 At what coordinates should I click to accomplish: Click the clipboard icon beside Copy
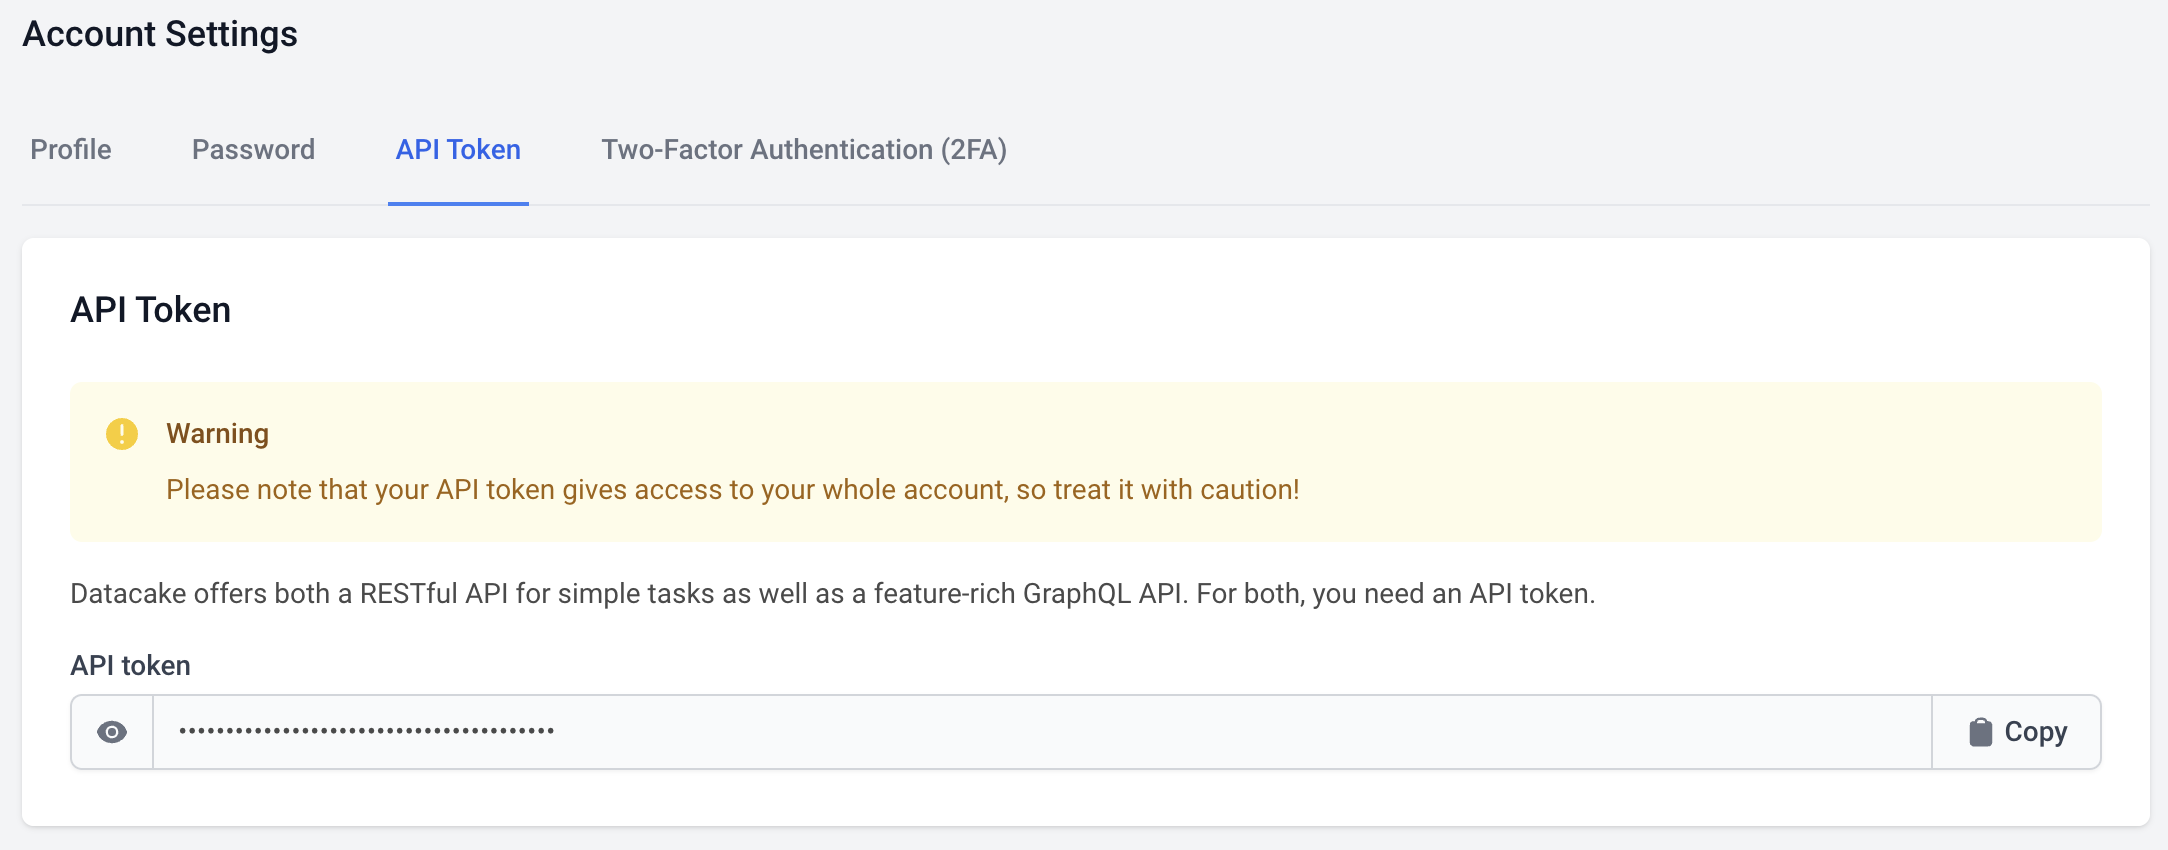1980,732
